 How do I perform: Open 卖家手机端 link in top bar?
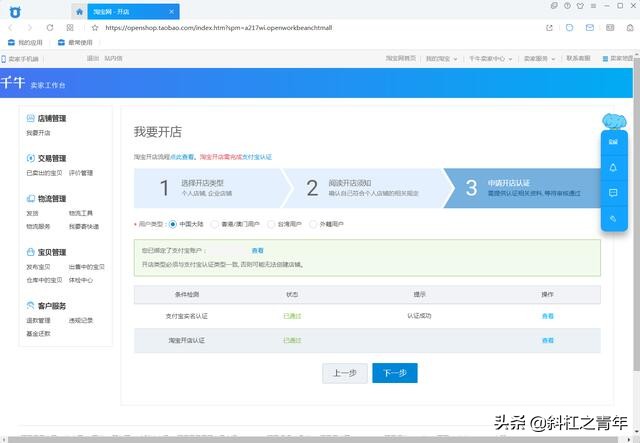20,59
